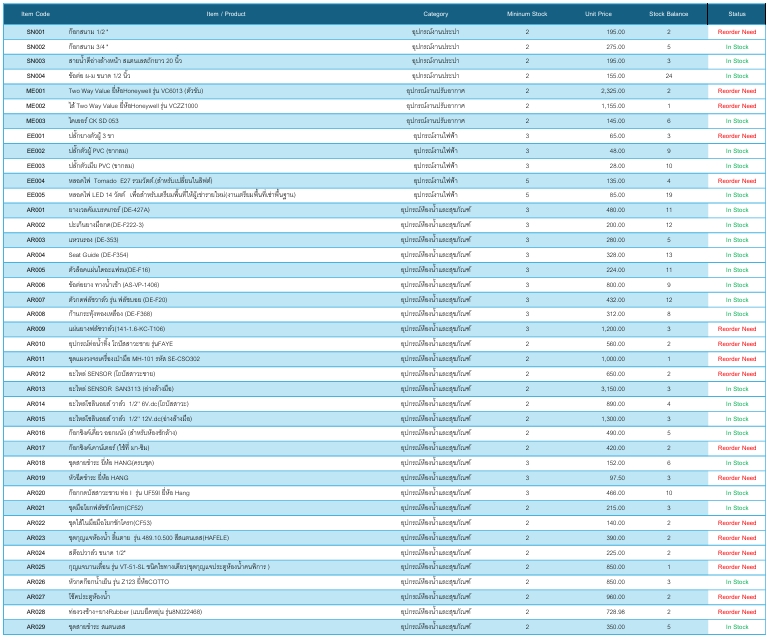Select the "Stock Balance" column header

pyautogui.click(x=669, y=14)
